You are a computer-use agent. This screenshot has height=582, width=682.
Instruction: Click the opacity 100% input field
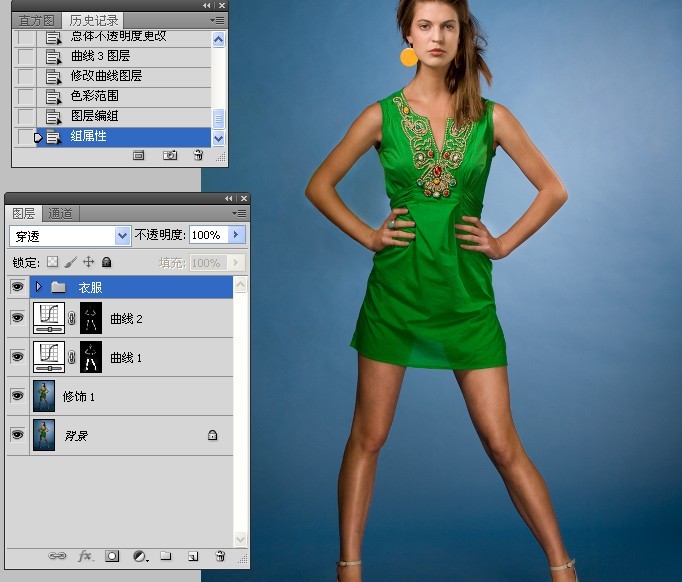[x=208, y=235]
